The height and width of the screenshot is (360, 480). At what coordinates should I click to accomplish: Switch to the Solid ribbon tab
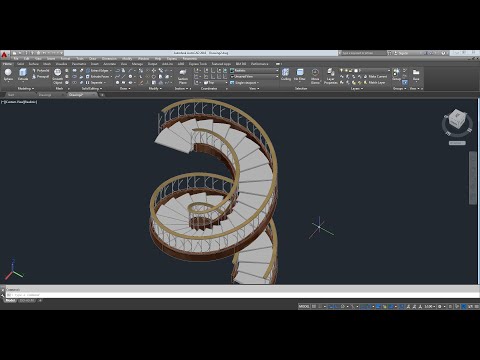tap(20, 64)
